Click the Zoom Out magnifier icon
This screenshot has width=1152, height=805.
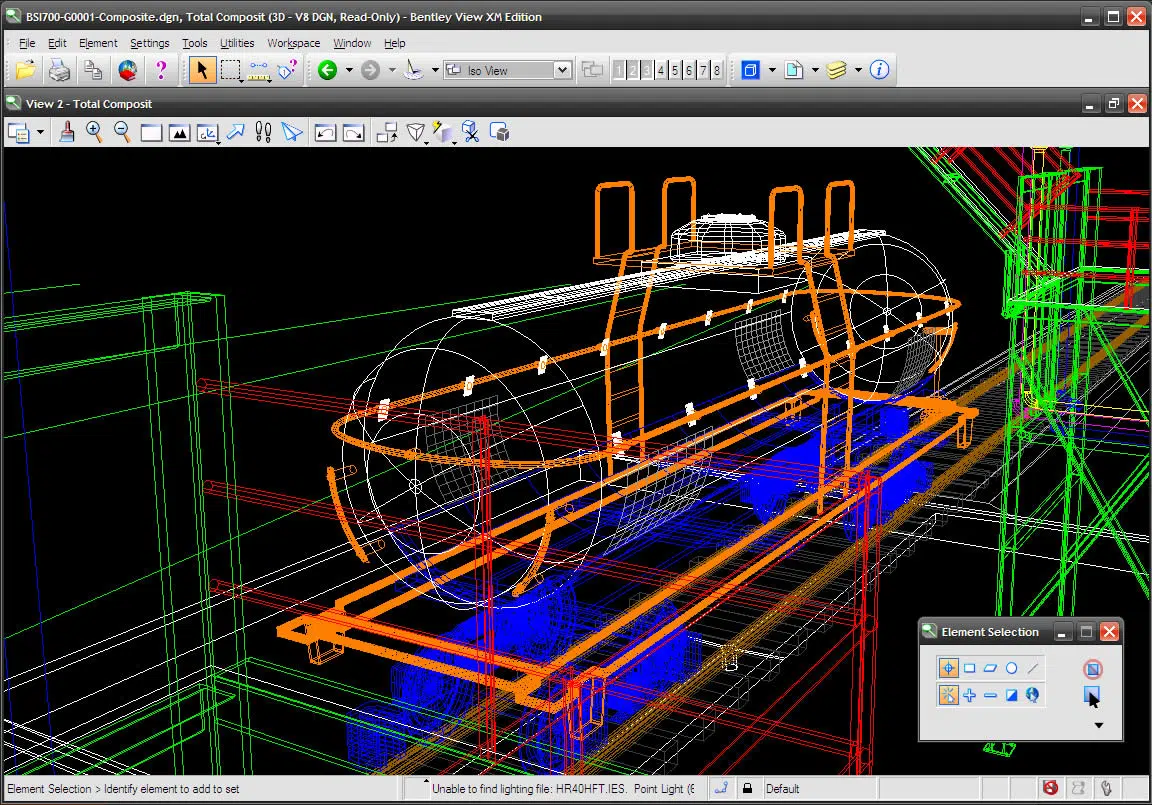point(122,132)
